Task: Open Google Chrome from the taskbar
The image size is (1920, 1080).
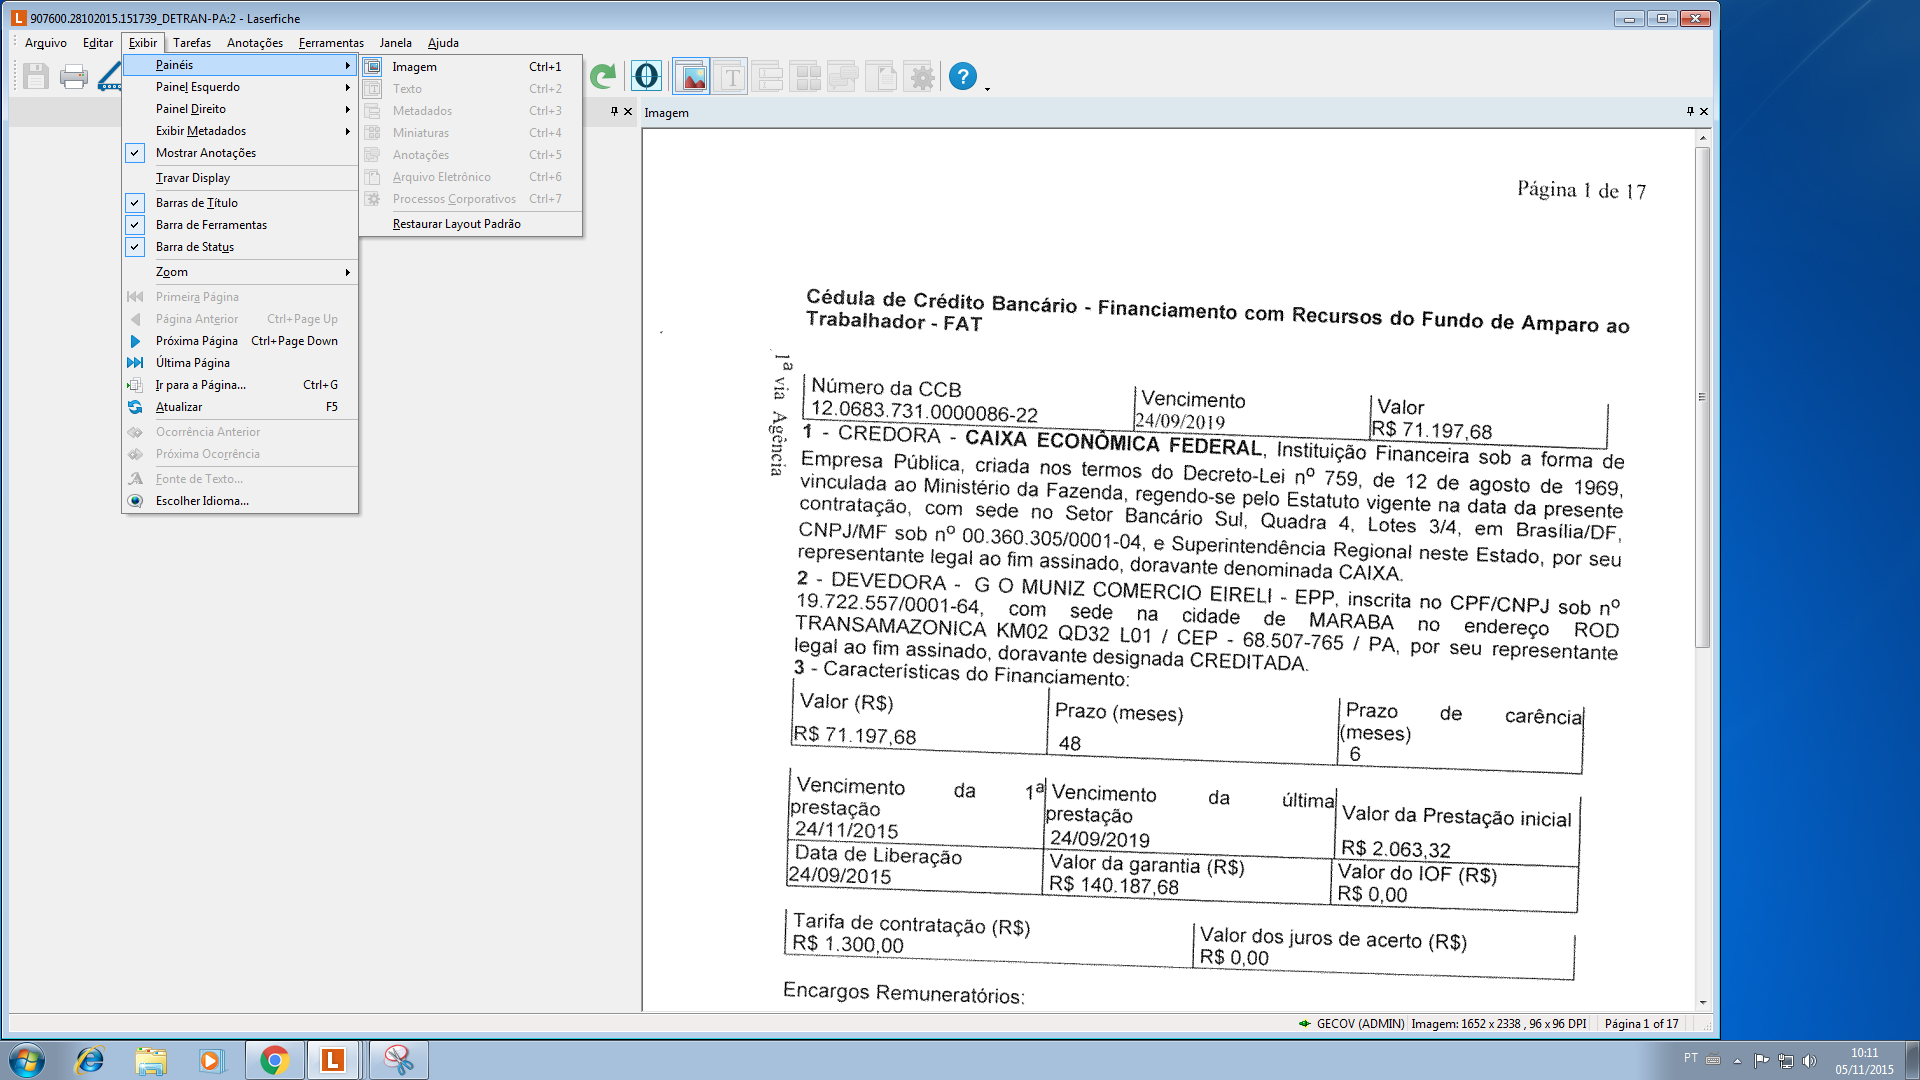Action: tap(274, 1060)
